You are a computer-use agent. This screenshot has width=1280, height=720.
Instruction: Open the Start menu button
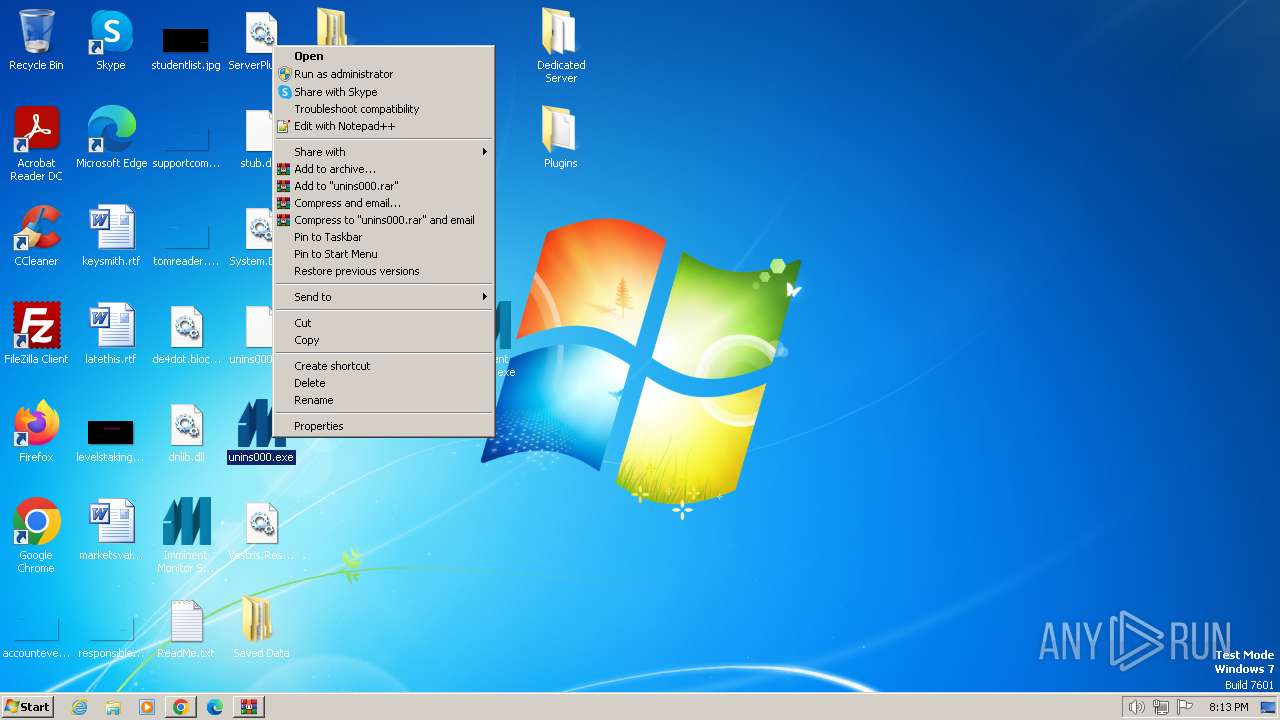click(27, 706)
